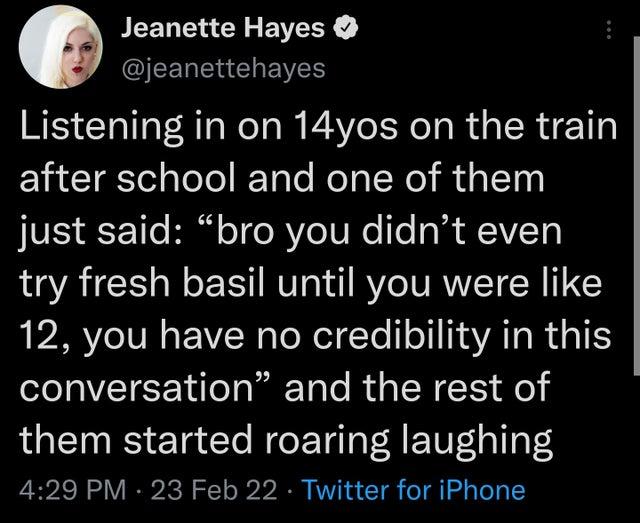Open the Twitter for iPhone source link
The height and width of the screenshot is (523, 640).
413,489
